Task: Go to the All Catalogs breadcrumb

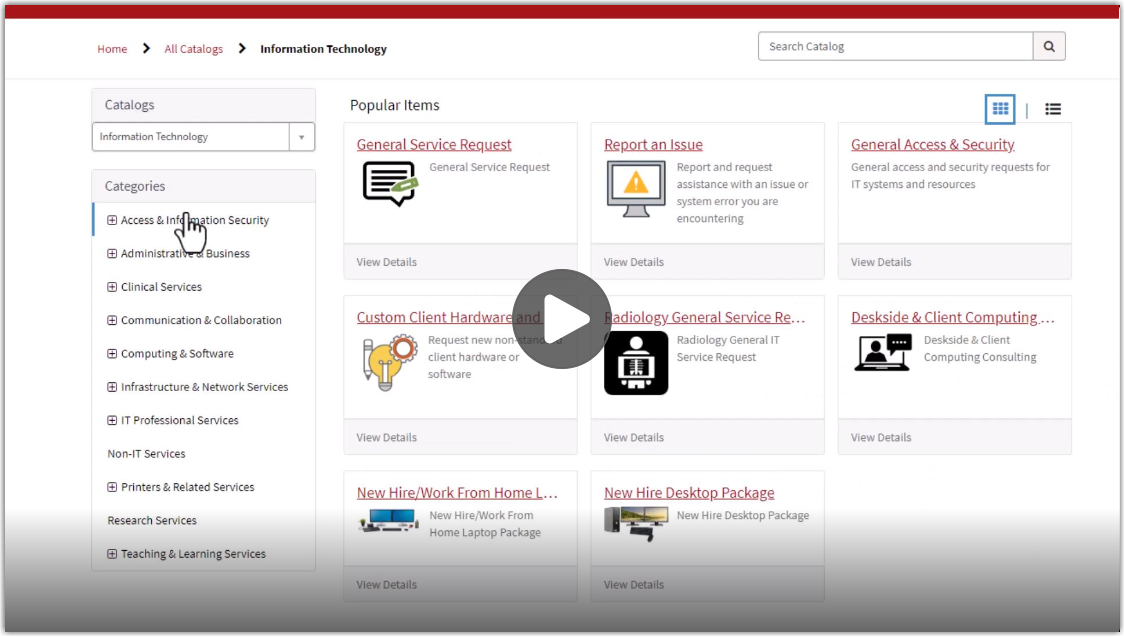Action: [x=193, y=48]
